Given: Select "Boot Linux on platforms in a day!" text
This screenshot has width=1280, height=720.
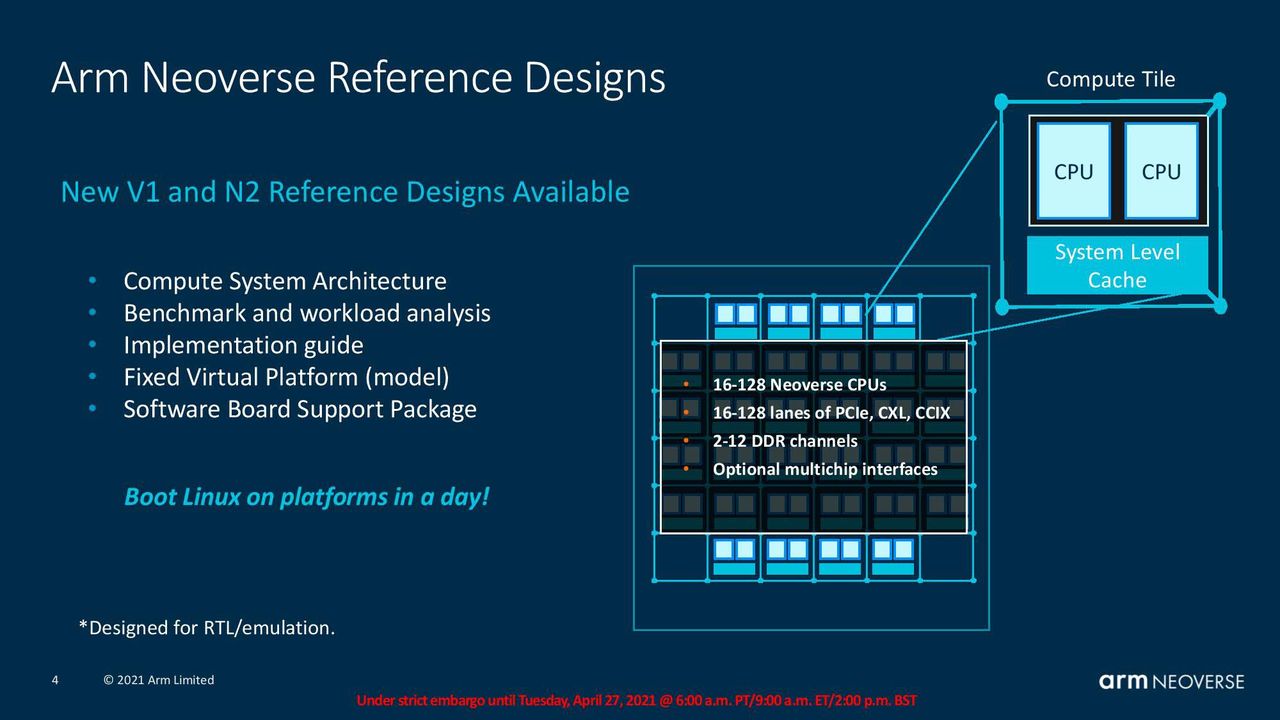Looking at the screenshot, I should point(307,497).
